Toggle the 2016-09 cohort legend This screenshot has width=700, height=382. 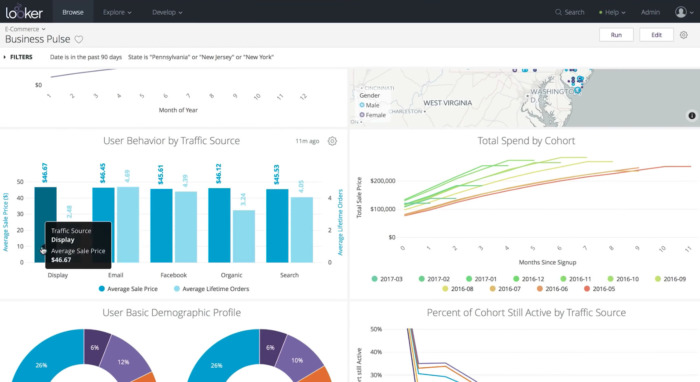(671, 279)
